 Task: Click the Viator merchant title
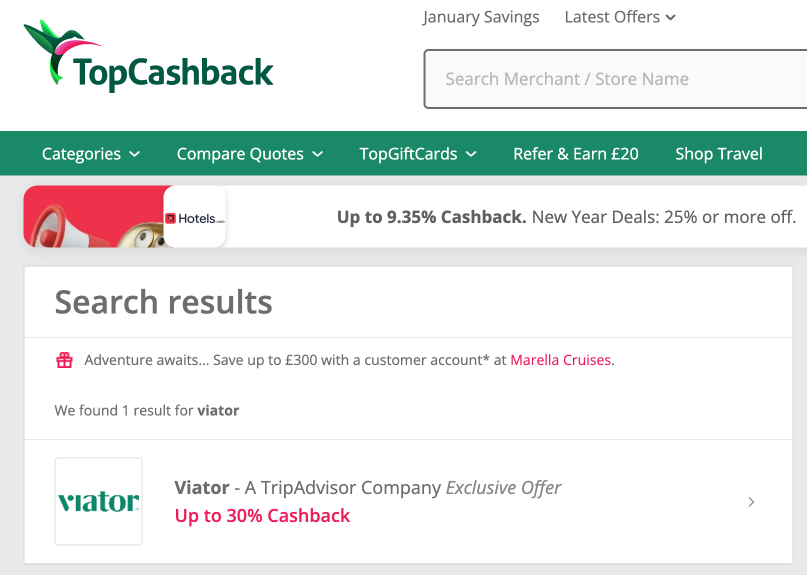(202, 488)
